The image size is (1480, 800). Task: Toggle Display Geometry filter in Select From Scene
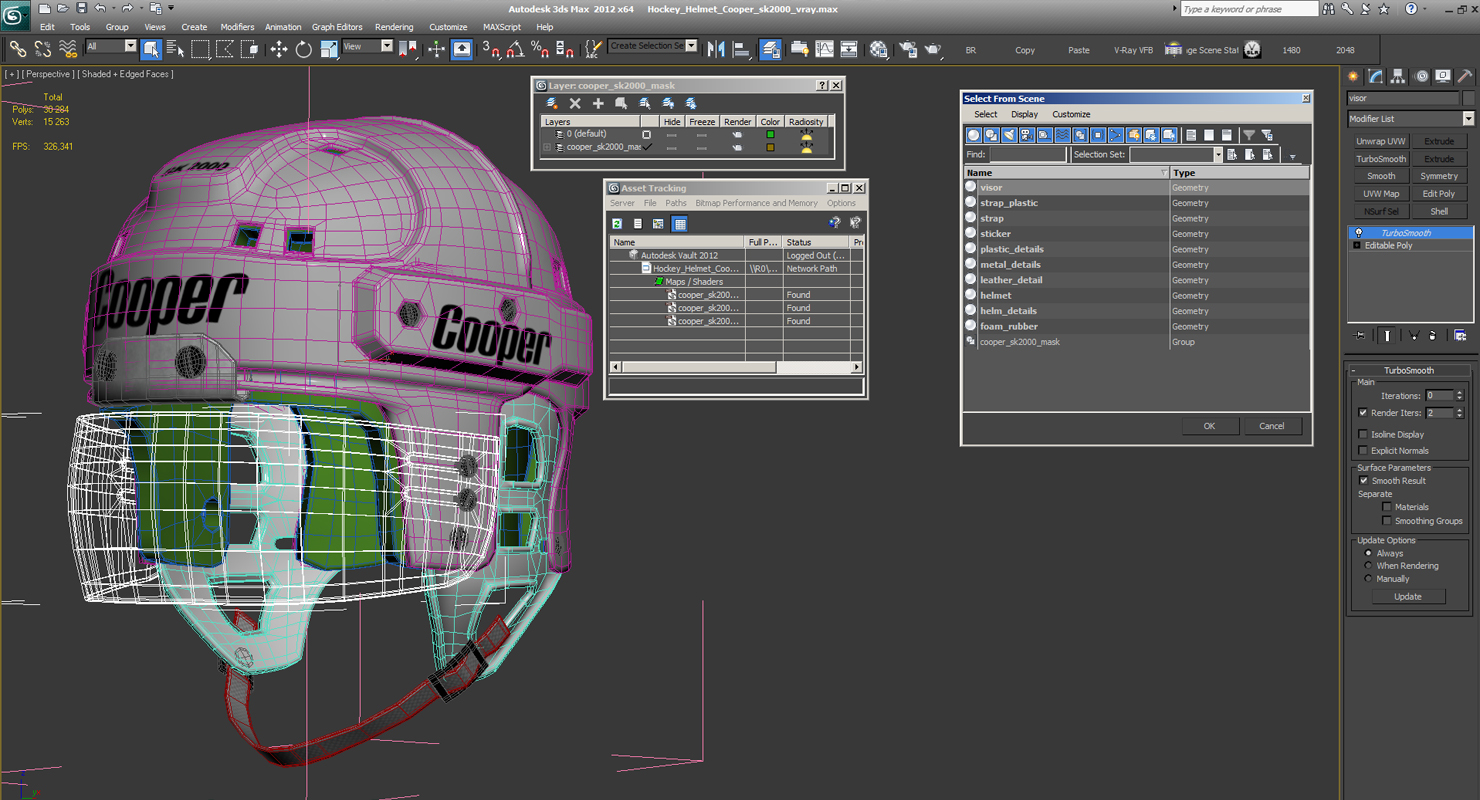[974, 135]
